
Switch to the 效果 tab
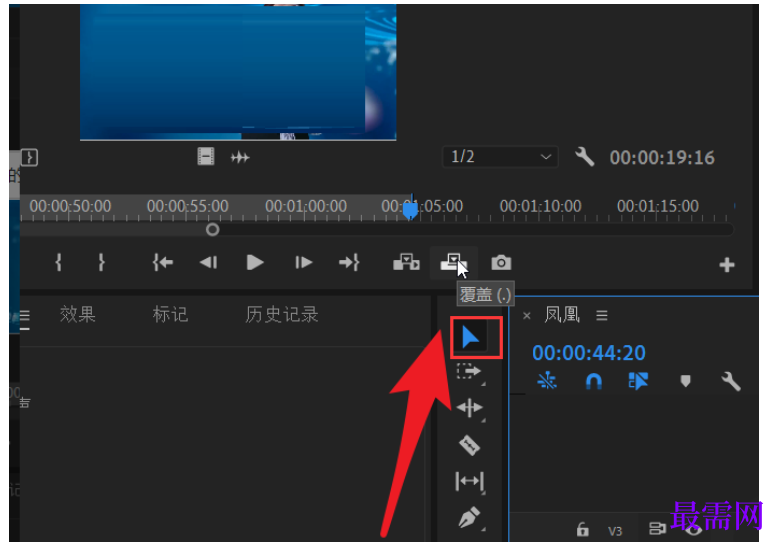click(x=77, y=315)
